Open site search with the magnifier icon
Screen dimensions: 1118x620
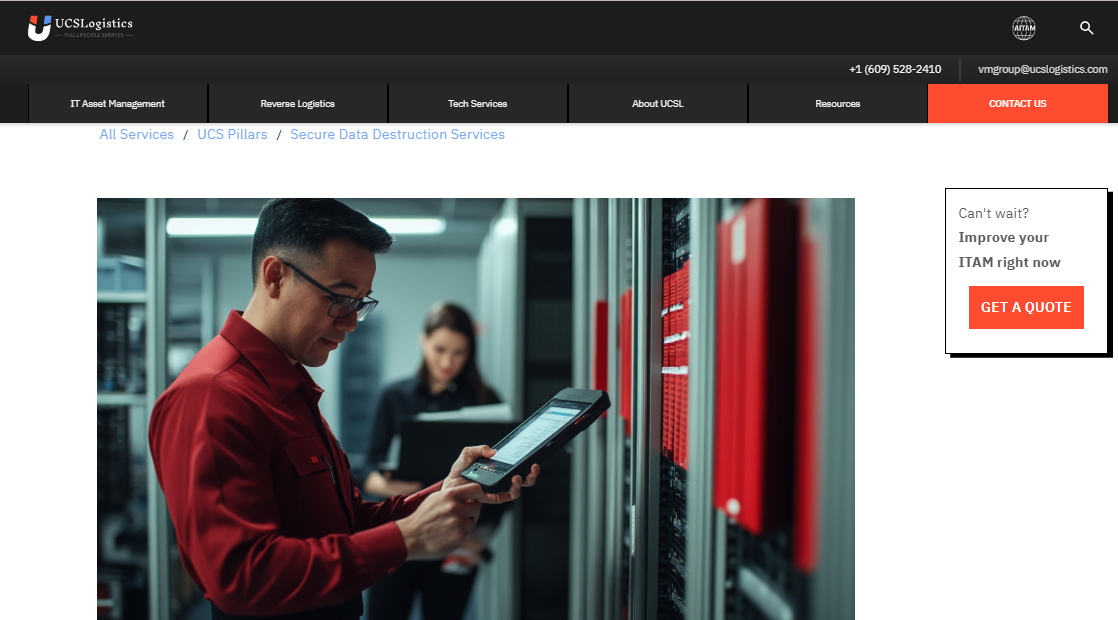tap(1086, 28)
